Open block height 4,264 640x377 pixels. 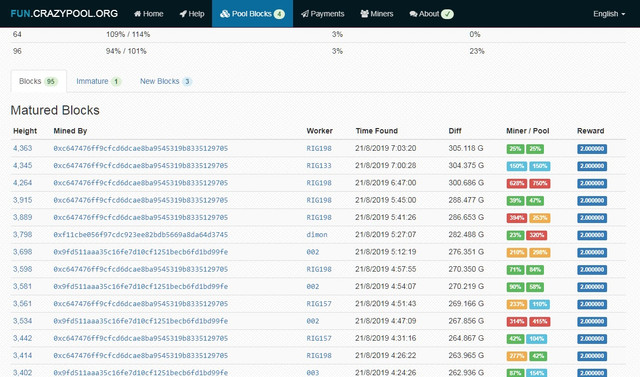tap(22, 183)
